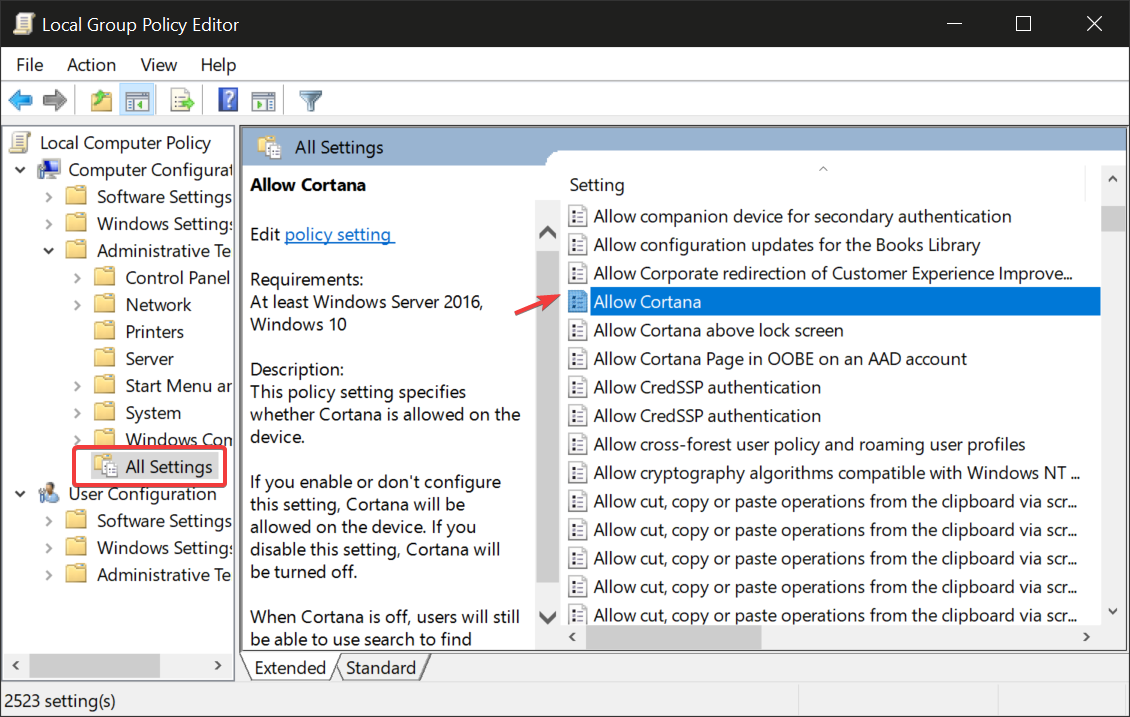Expand Windows Settings under Computer Configuration
This screenshot has width=1130, height=717.
click(x=48, y=224)
